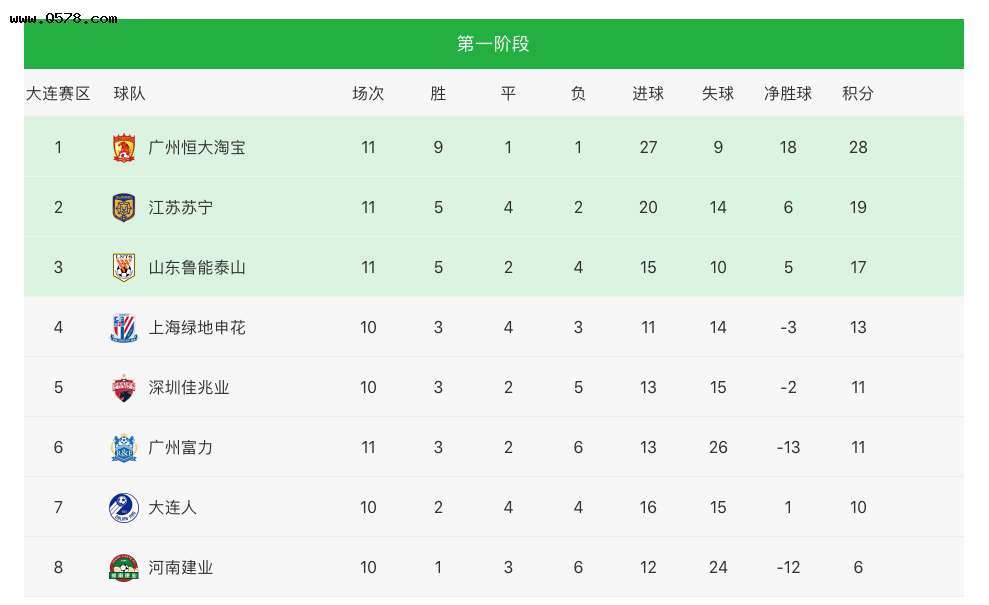This screenshot has width=989, height=605.
Task: Click the 净胜球 column header
Action: pos(788,93)
